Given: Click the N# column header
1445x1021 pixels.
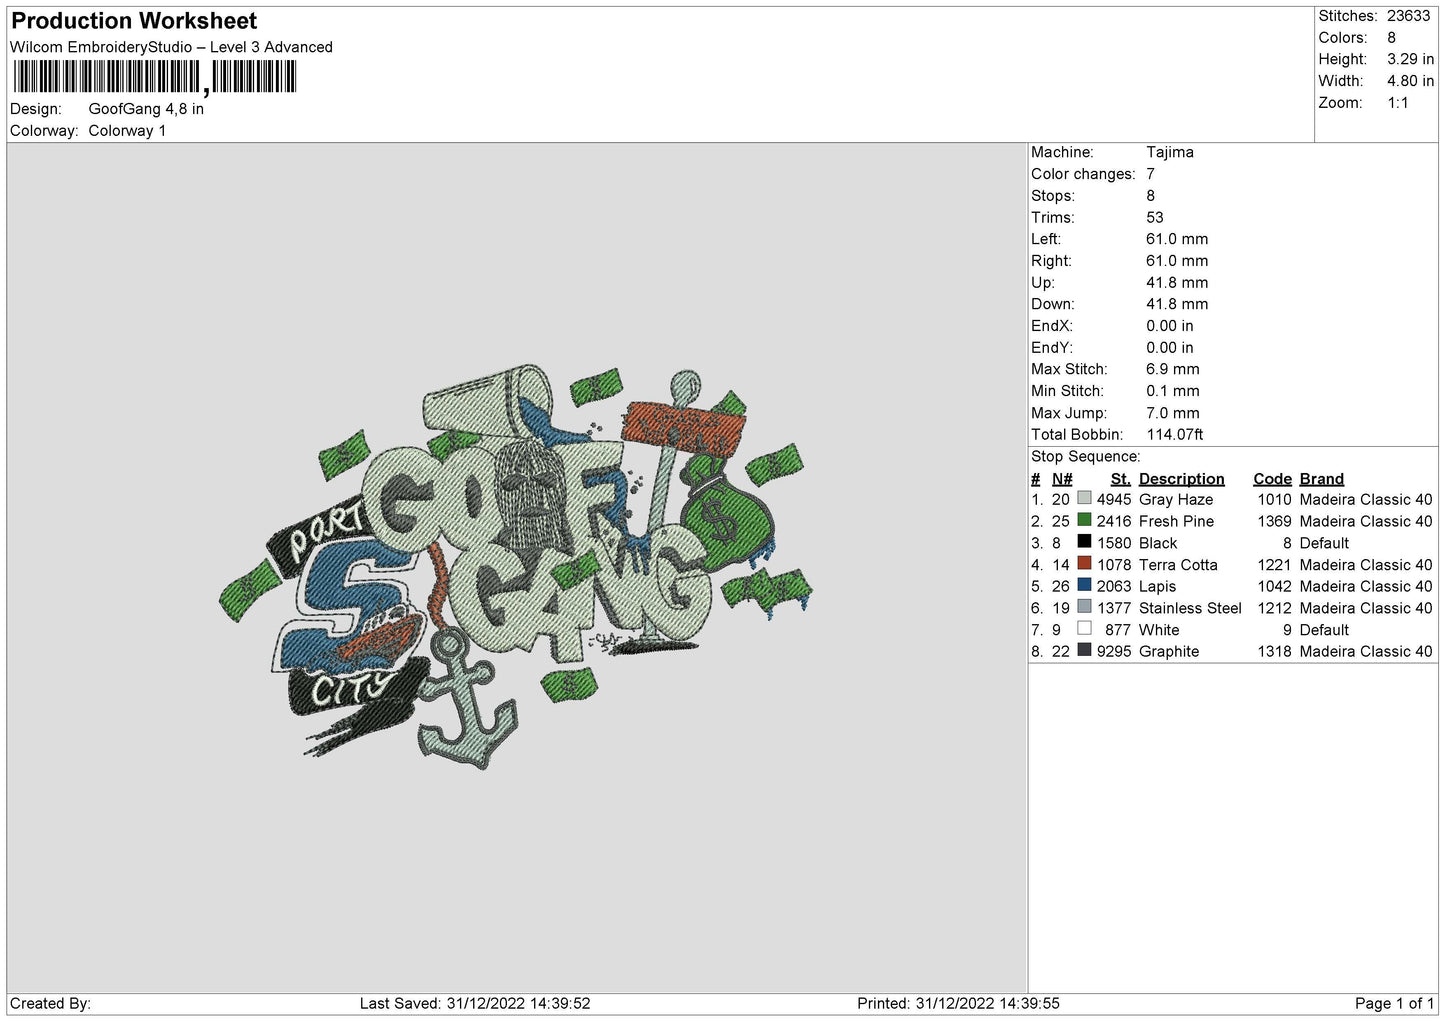Looking at the screenshot, I should (x=1062, y=479).
